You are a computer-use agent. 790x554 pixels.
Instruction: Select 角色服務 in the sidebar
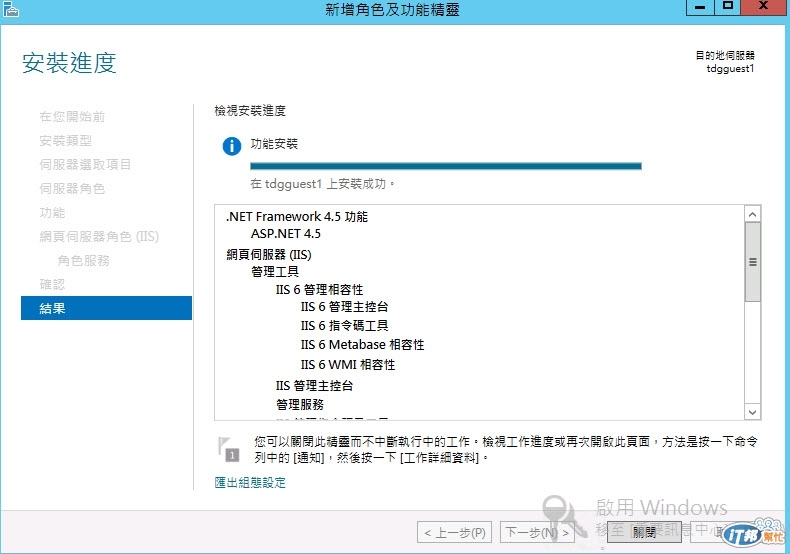[x=83, y=260]
